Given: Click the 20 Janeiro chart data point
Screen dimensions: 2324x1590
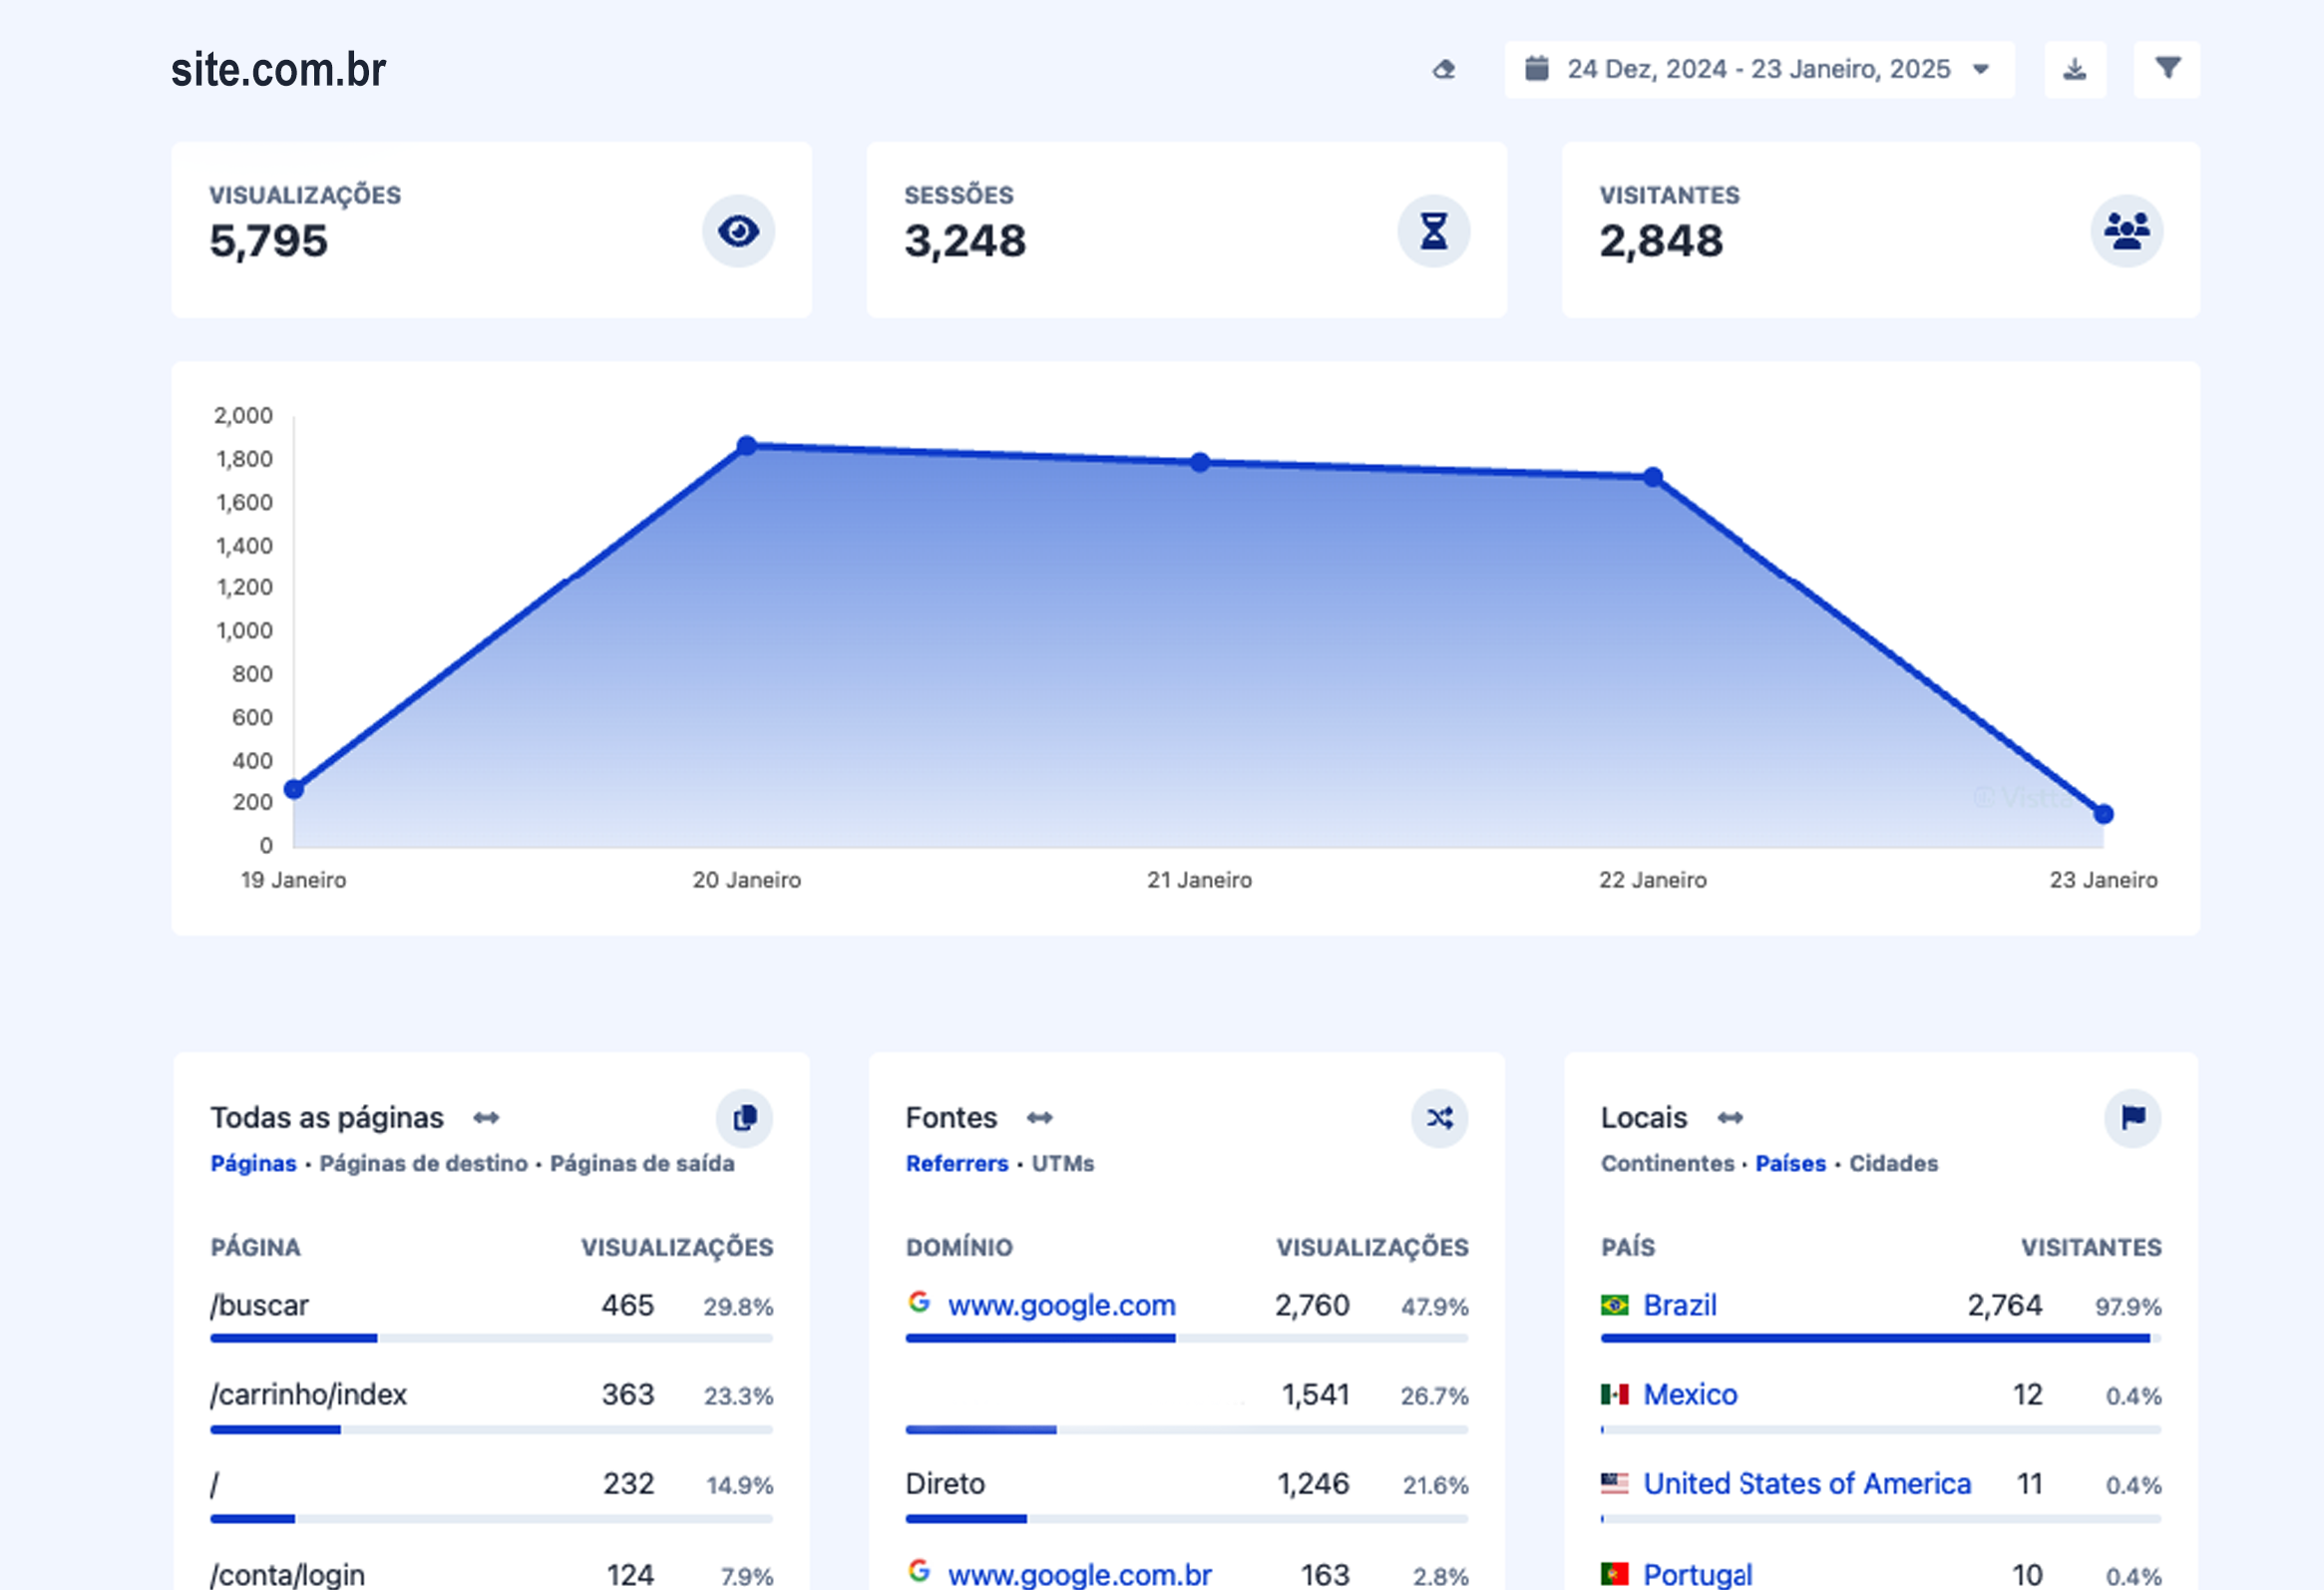Looking at the screenshot, I should coord(747,445).
